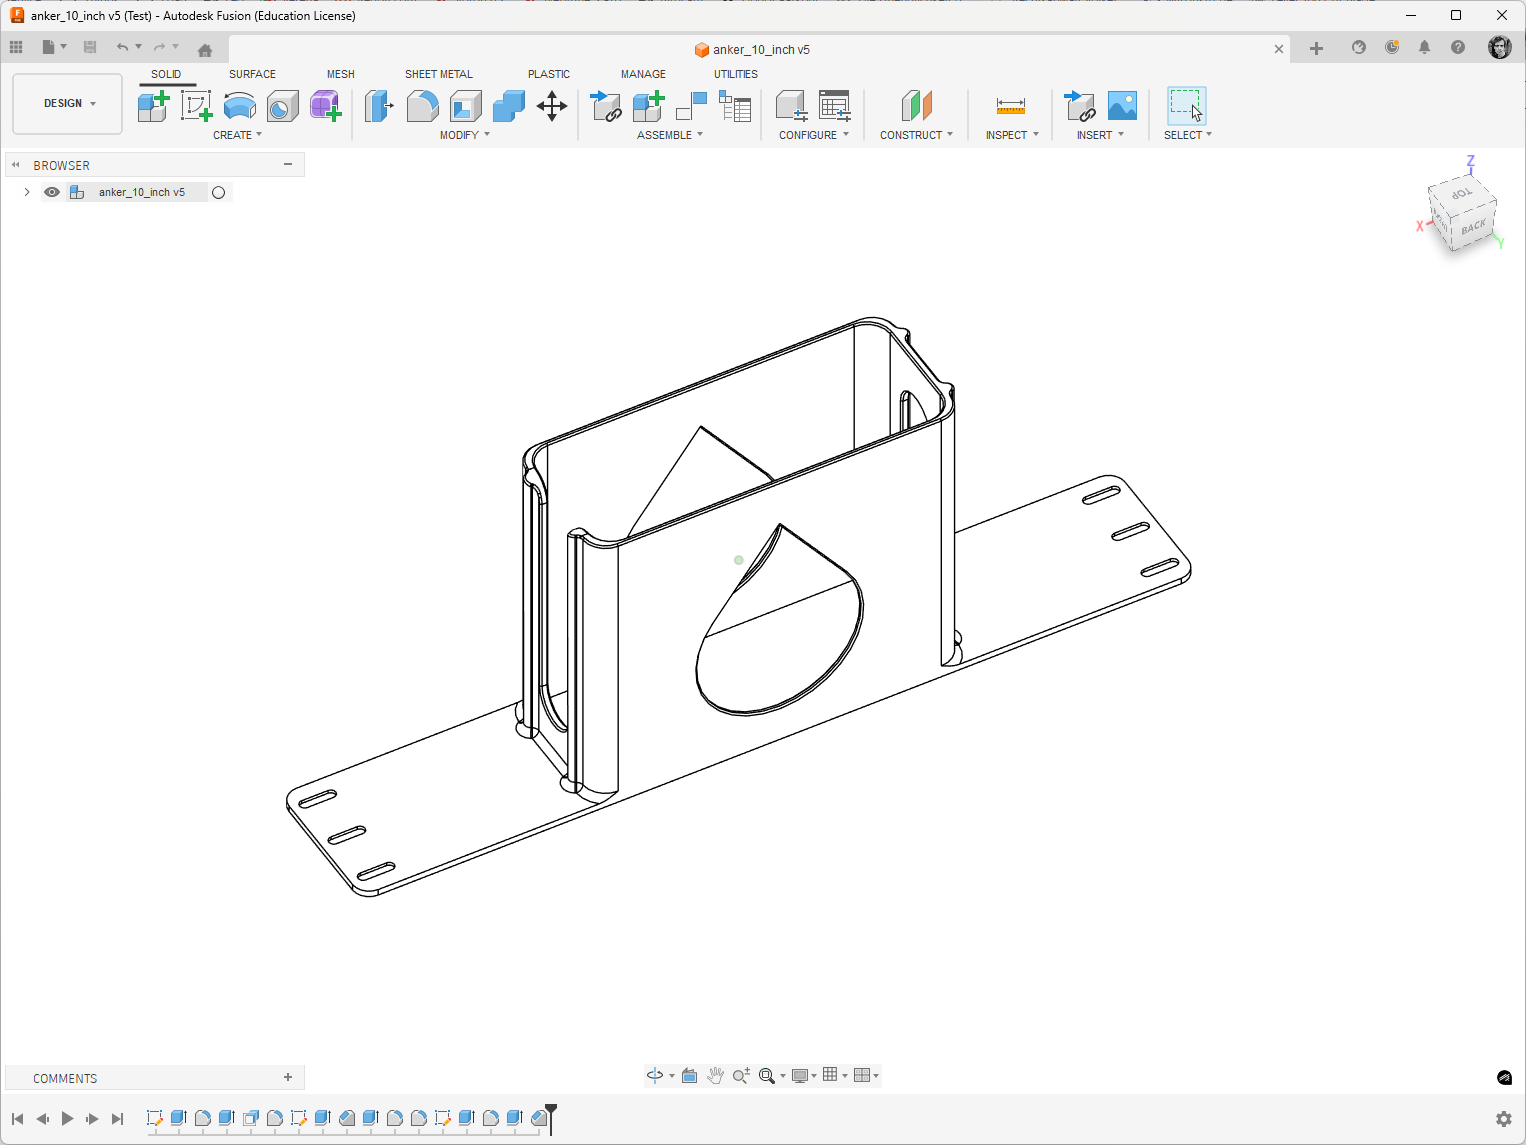Activate the Select tool
The image size is (1526, 1145).
[x=1187, y=105]
